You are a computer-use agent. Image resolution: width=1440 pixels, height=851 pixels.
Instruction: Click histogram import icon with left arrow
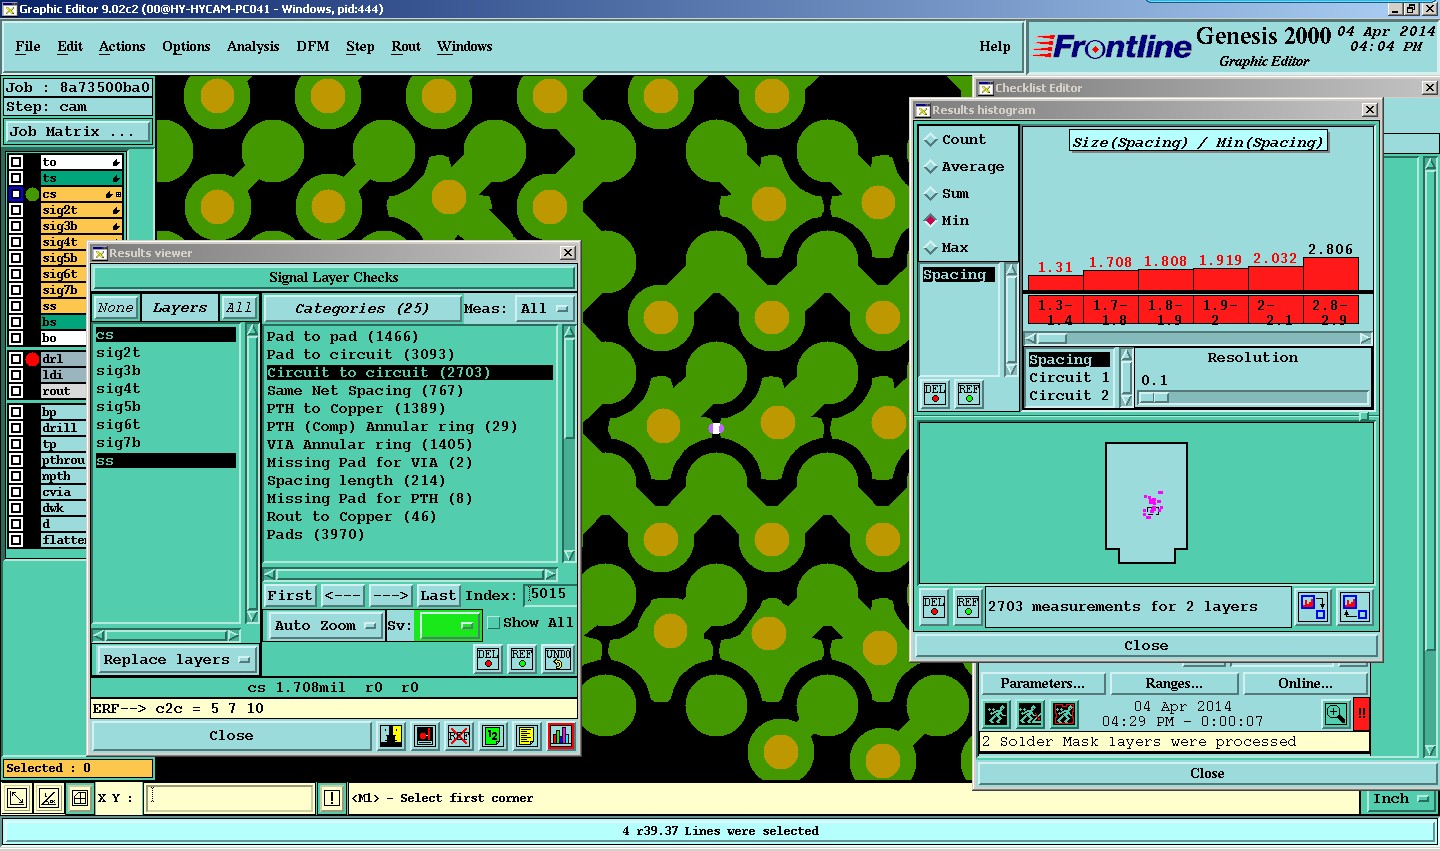coord(1354,606)
